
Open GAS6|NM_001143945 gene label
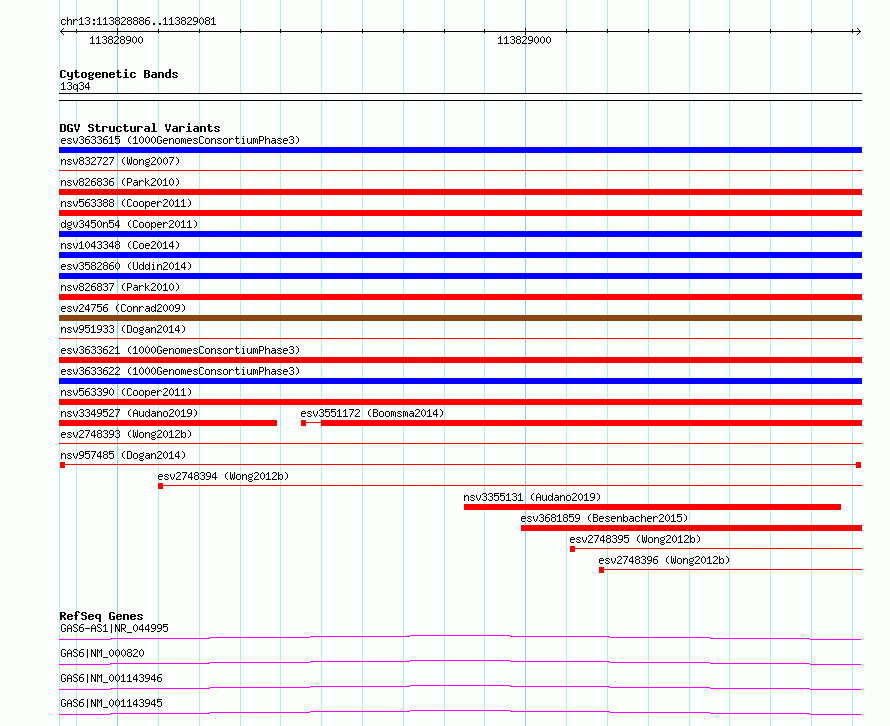click(111, 703)
